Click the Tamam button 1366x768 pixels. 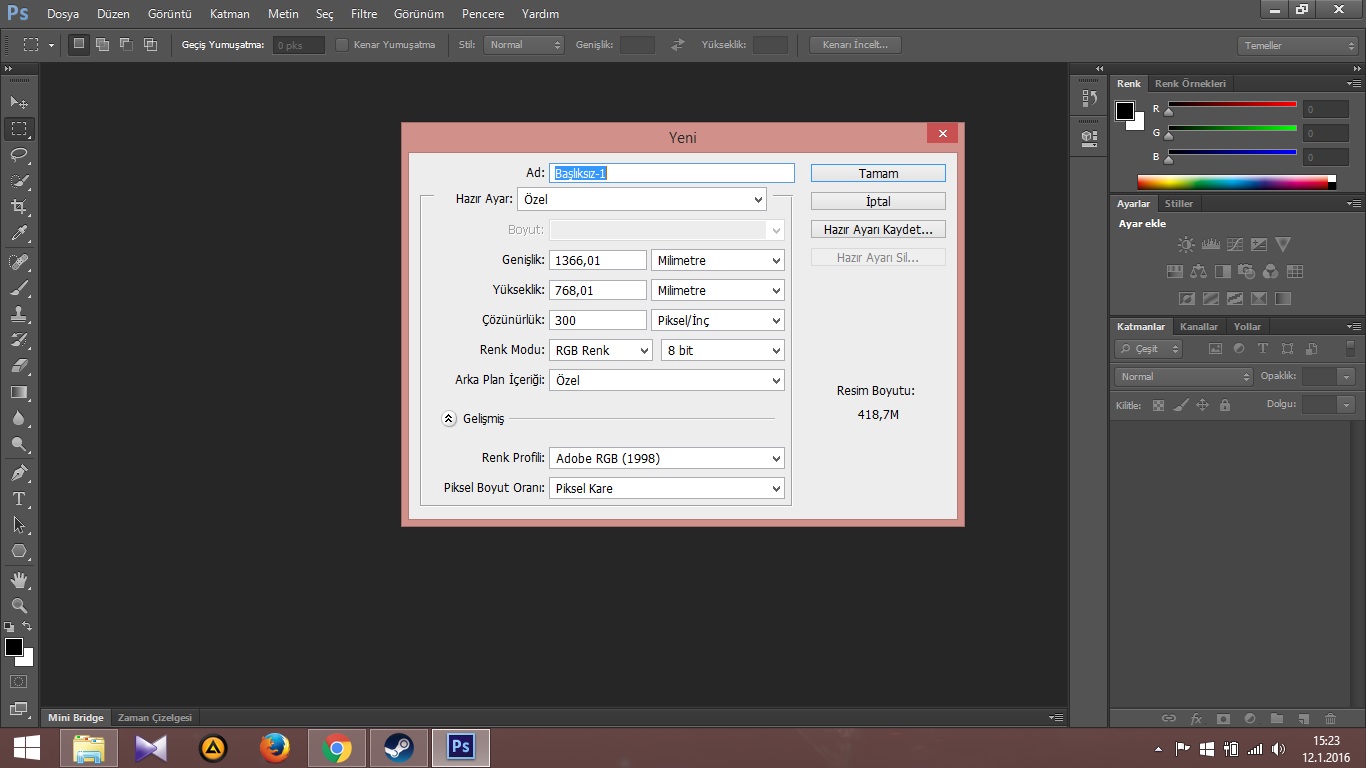[x=878, y=174]
